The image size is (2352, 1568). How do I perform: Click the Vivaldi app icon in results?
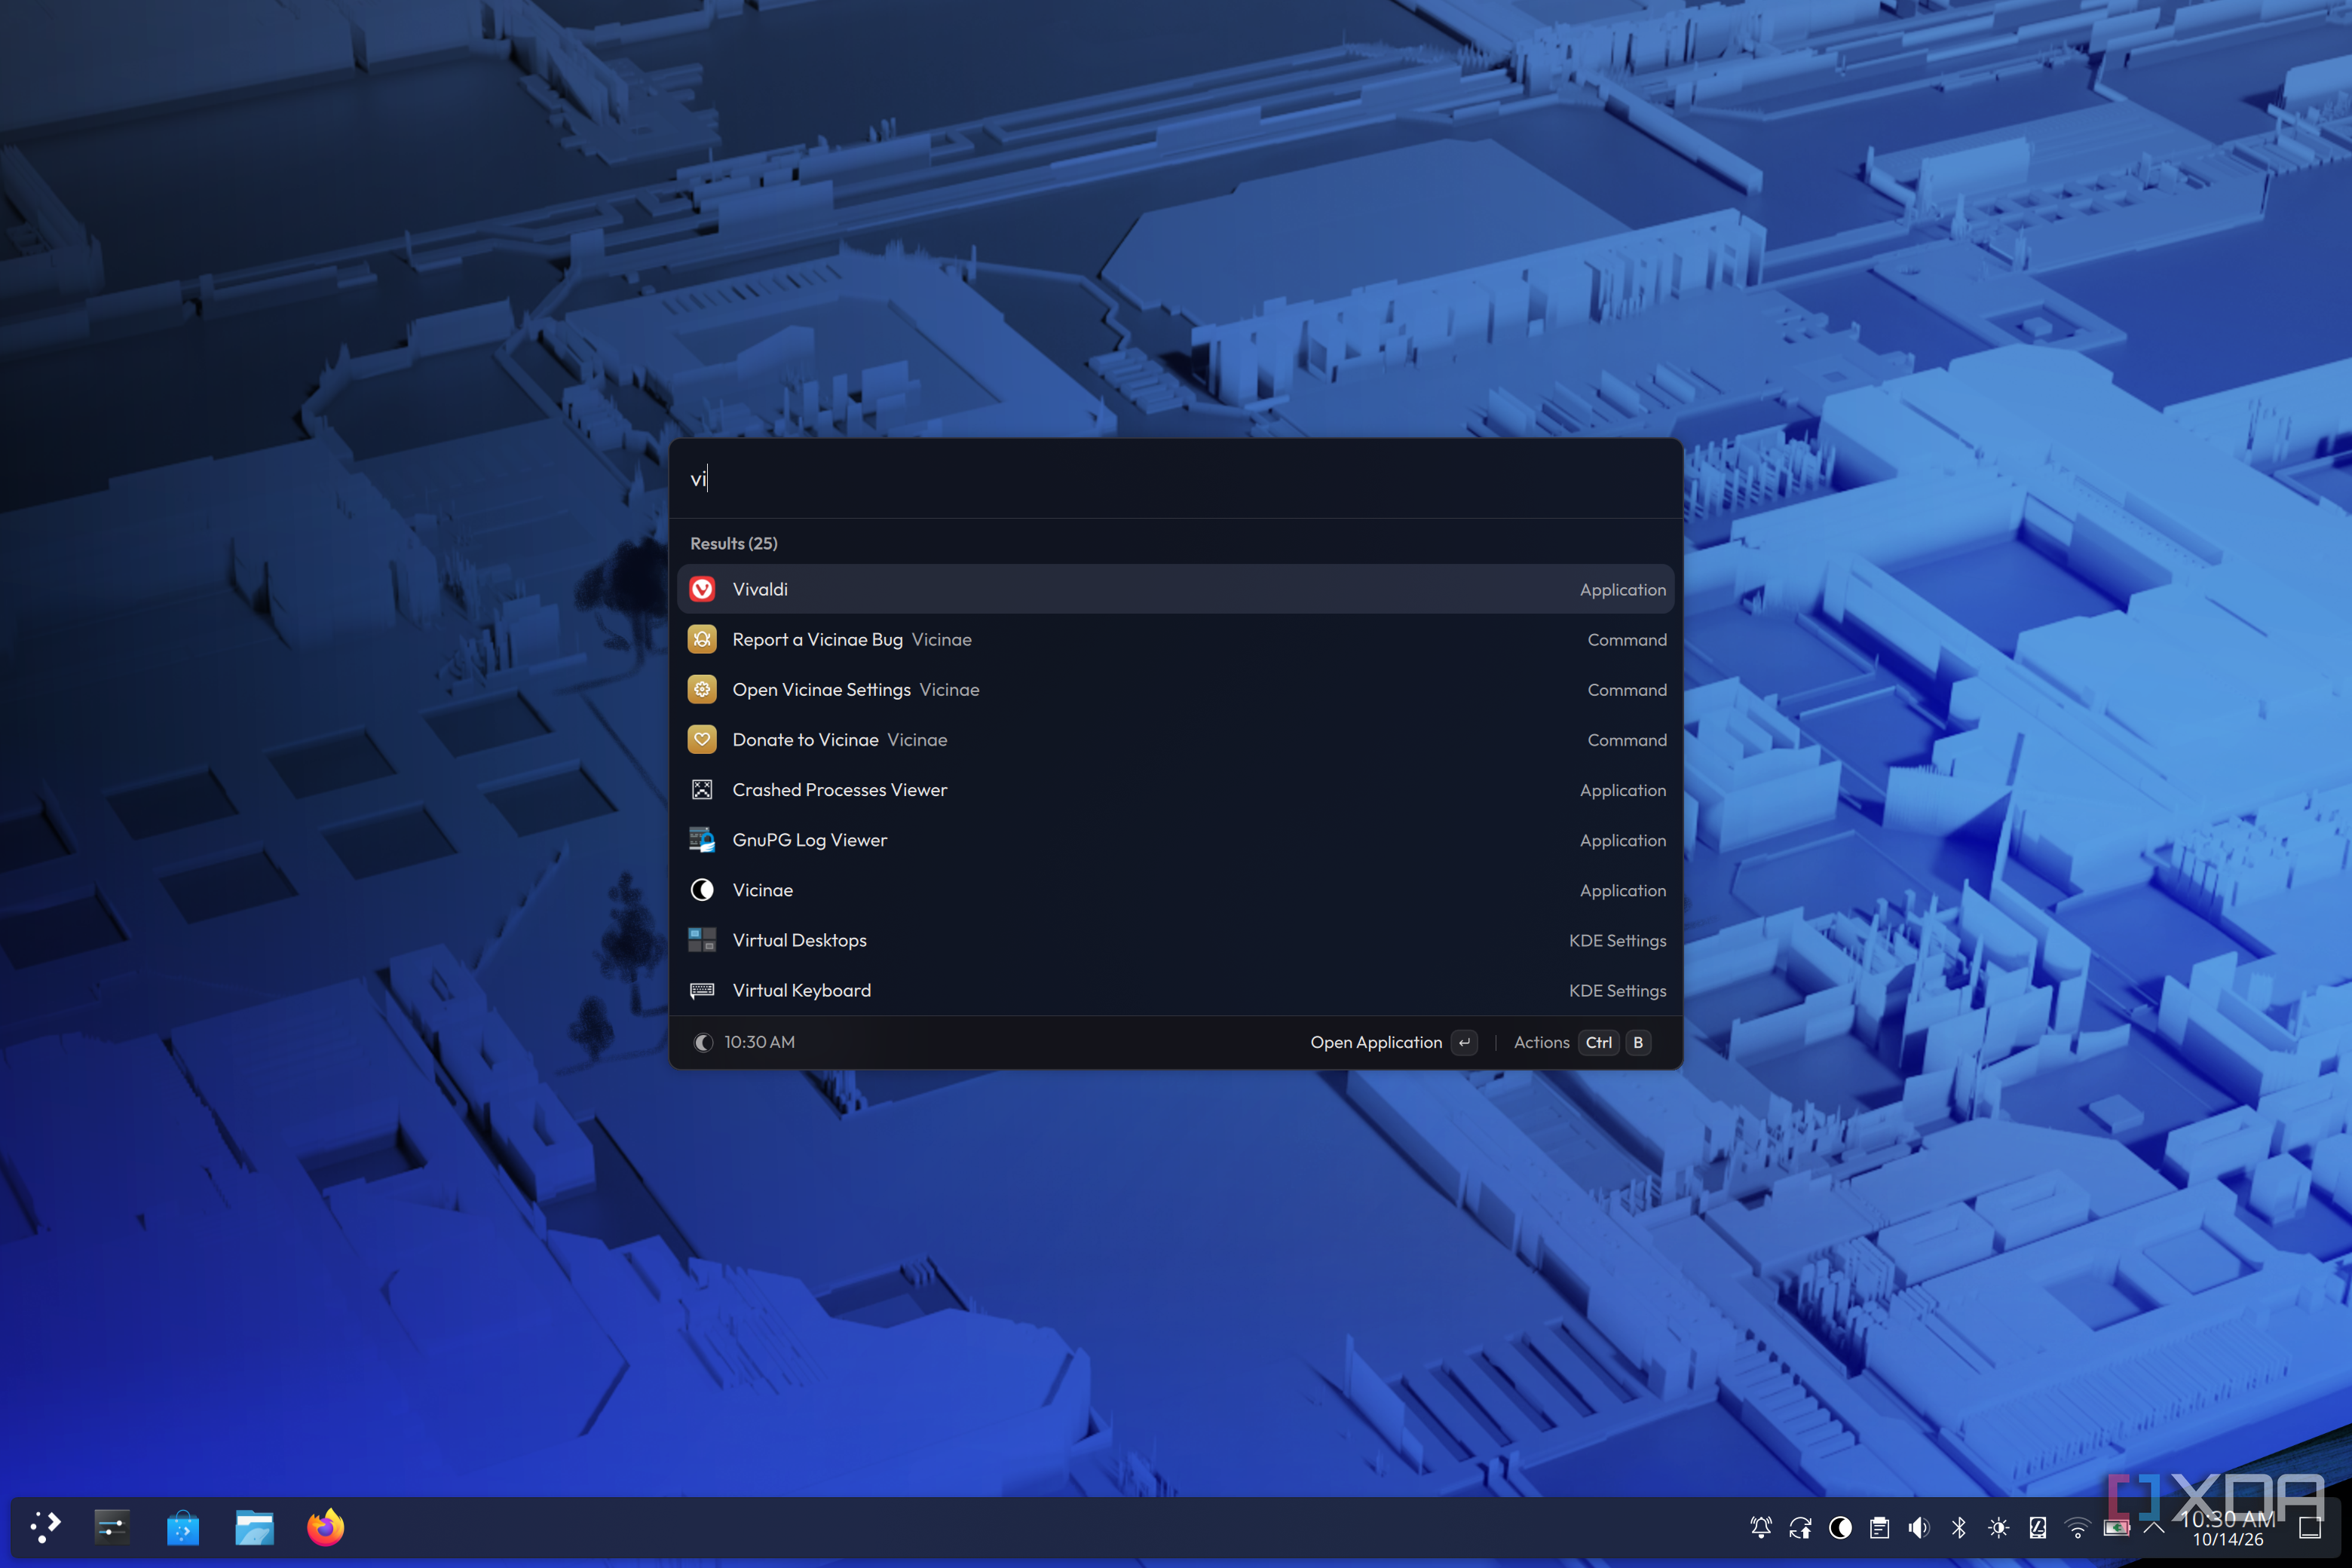pyautogui.click(x=702, y=589)
